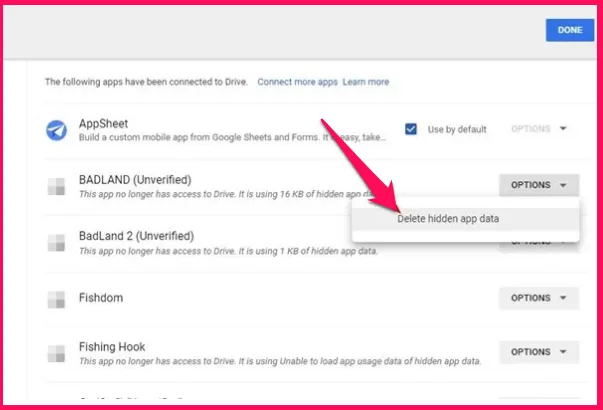Viewport: 603px width, 410px height.
Task: Collapse OPTIONS dropdown for BADLAND (Unverified)
Action: click(x=539, y=185)
